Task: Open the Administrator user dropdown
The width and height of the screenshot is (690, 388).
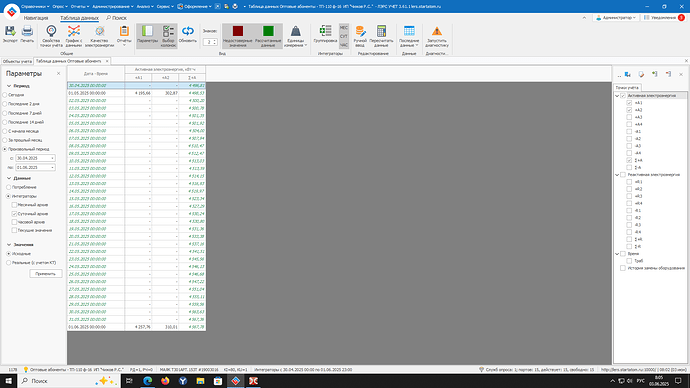Action: pyautogui.click(x=616, y=18)
